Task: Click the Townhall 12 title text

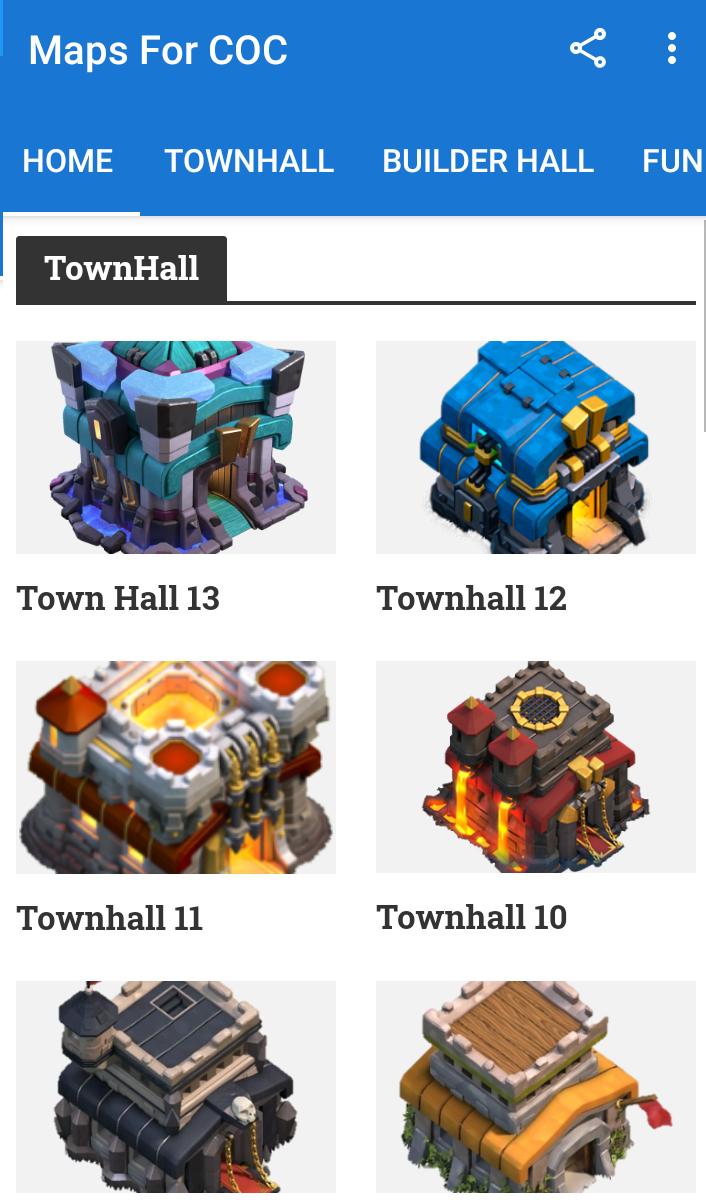Action: (x=472, y=598)
